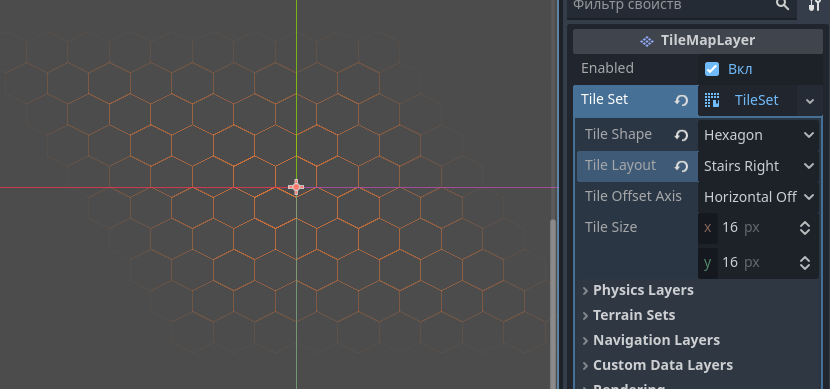Revert the Tile Set property
Viewport: 830px width, 389px height.
tap(681, 100)
